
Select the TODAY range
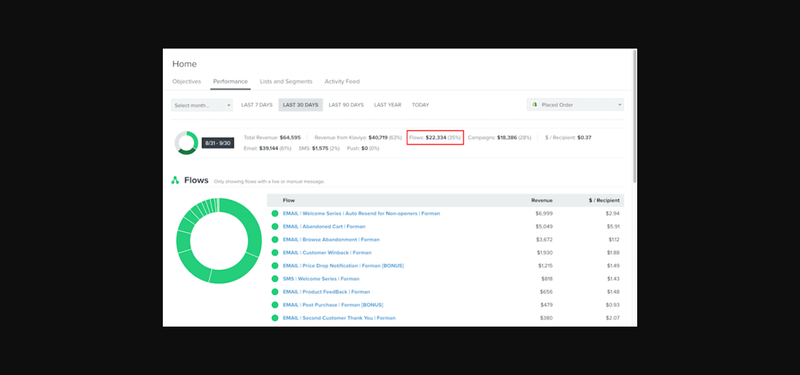(x=420, y=105)
